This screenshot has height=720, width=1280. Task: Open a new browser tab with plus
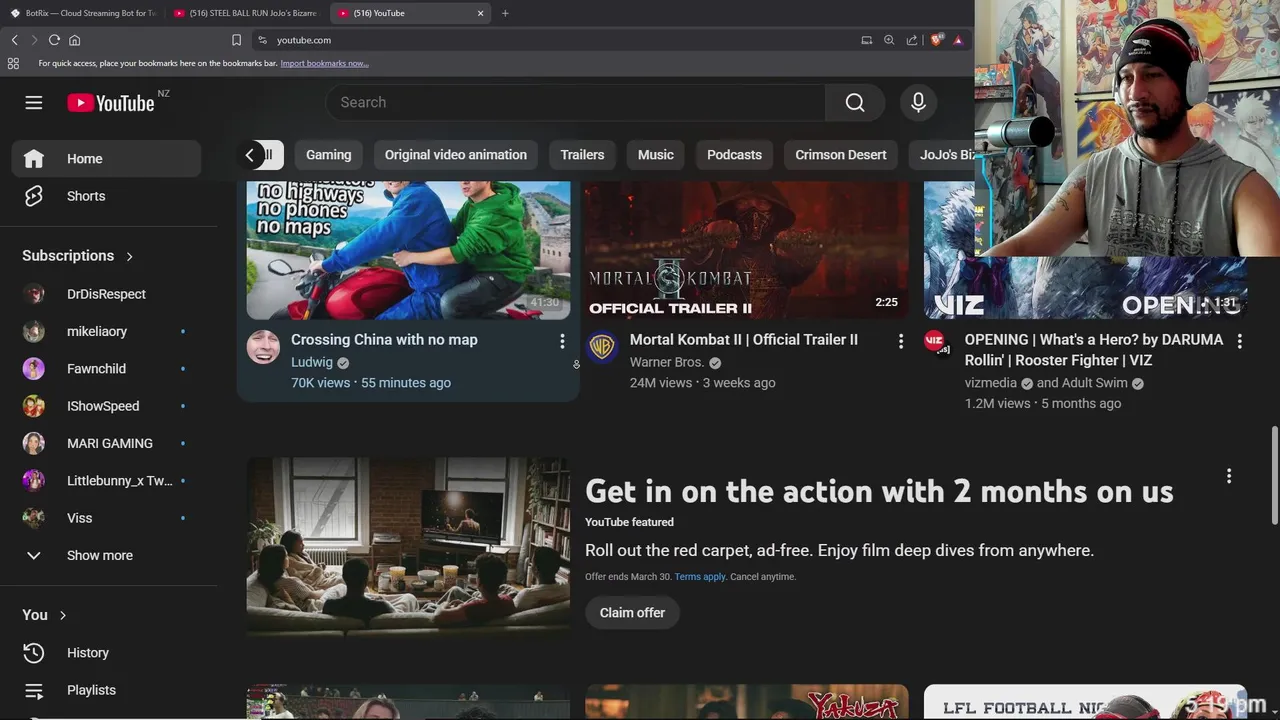505,13
